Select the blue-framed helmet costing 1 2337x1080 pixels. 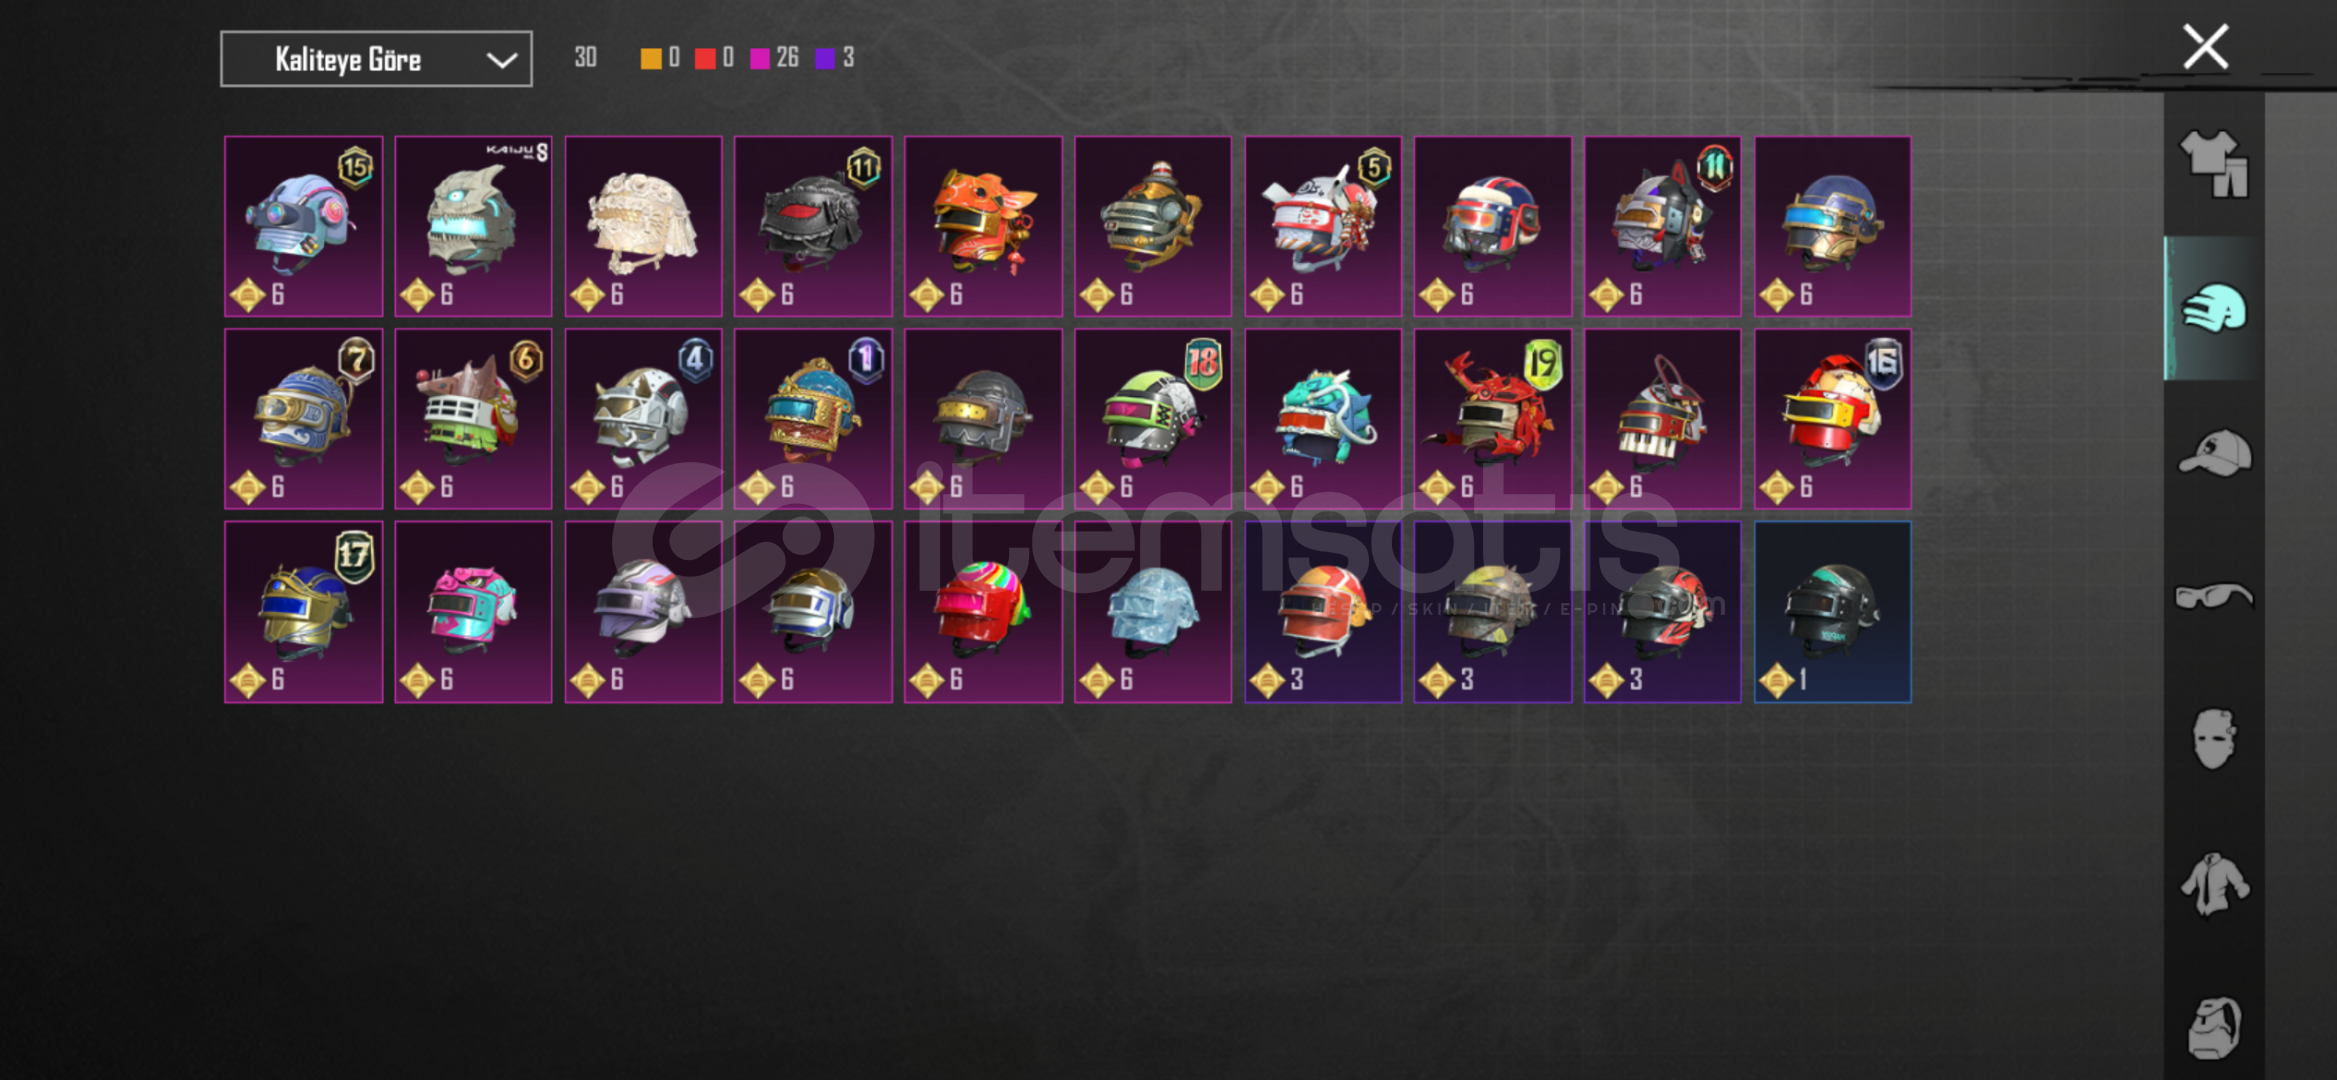tap(1833, 612)
